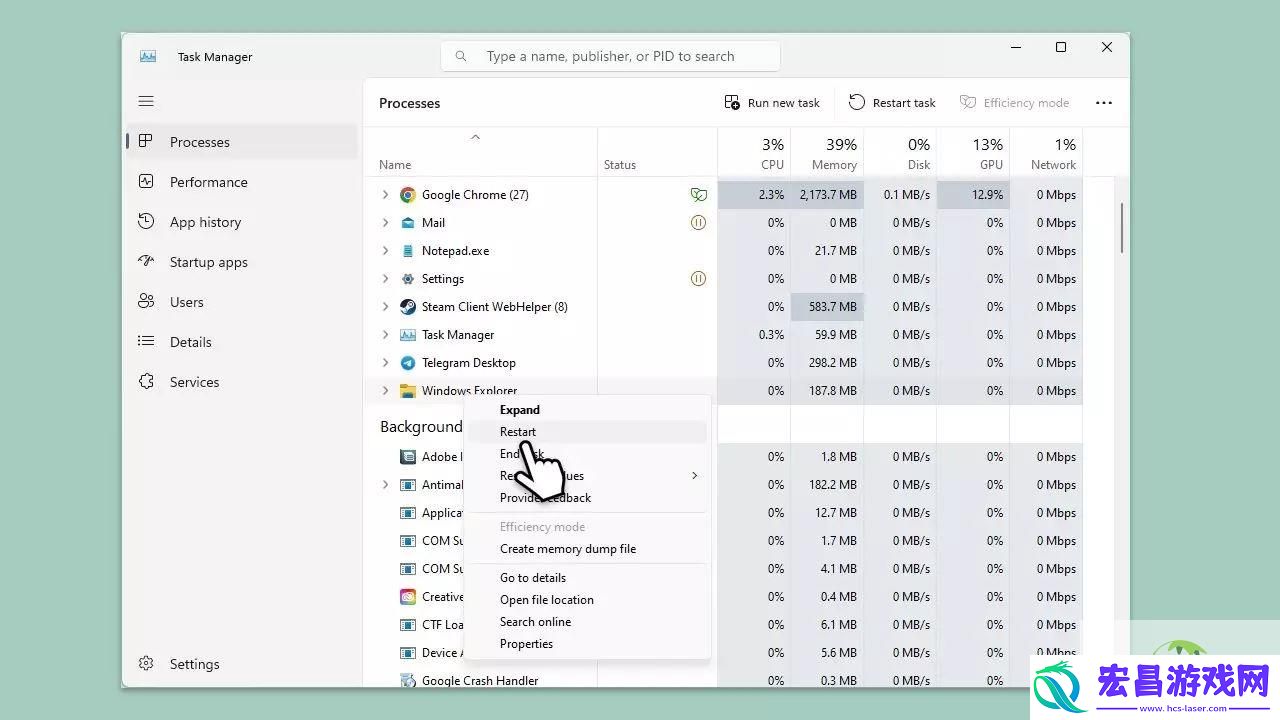Expand the Mail process group

click(385, 223)
